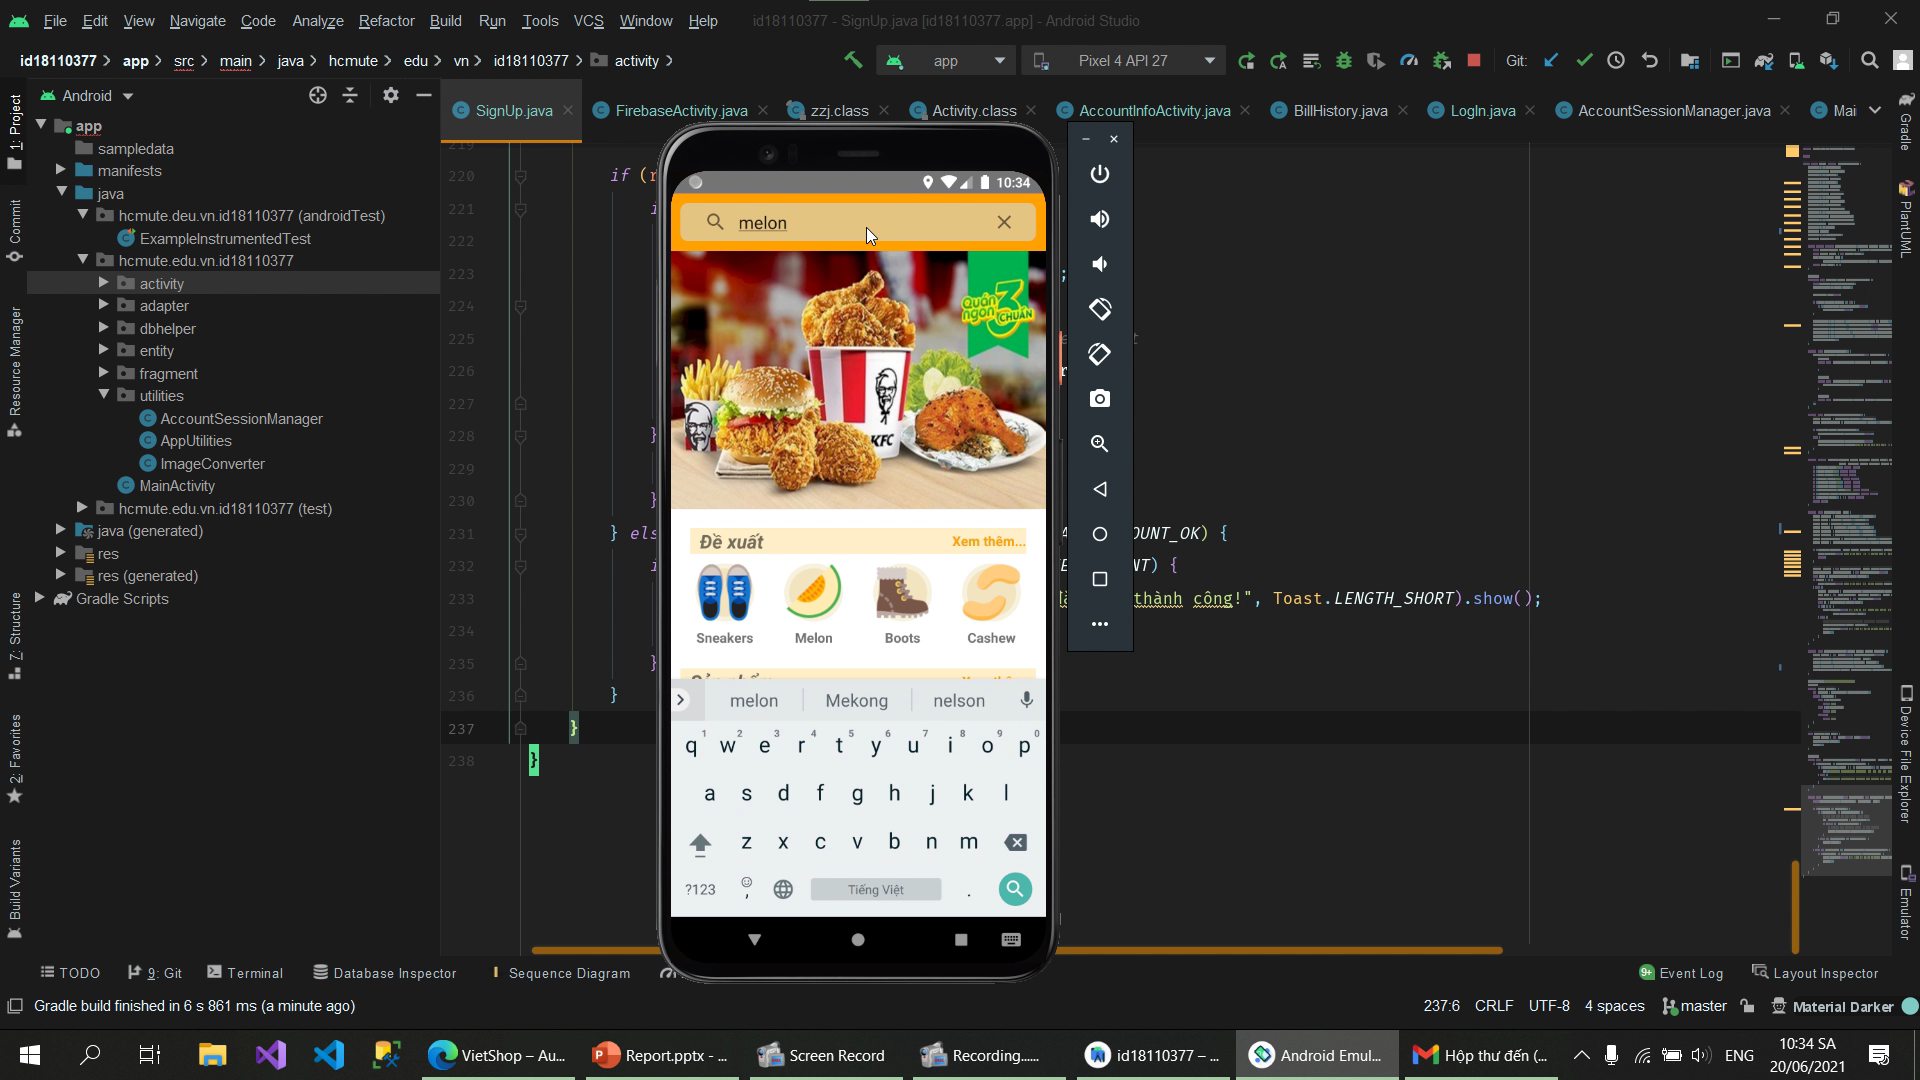
Task: Toggle voice input microphone on keyboard
Action: coord(1026,700)
